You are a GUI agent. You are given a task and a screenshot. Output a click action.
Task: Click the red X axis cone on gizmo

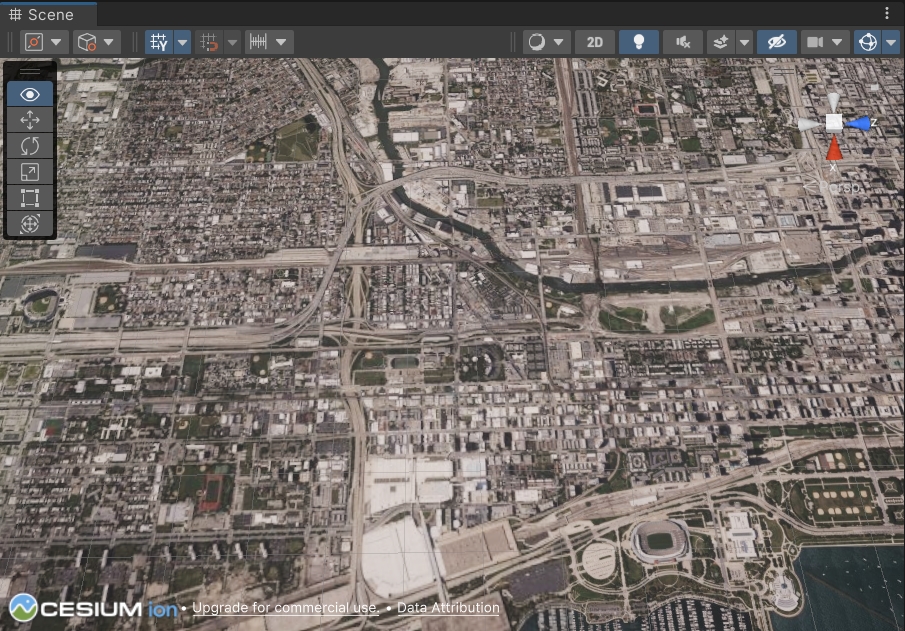[834, 149]
